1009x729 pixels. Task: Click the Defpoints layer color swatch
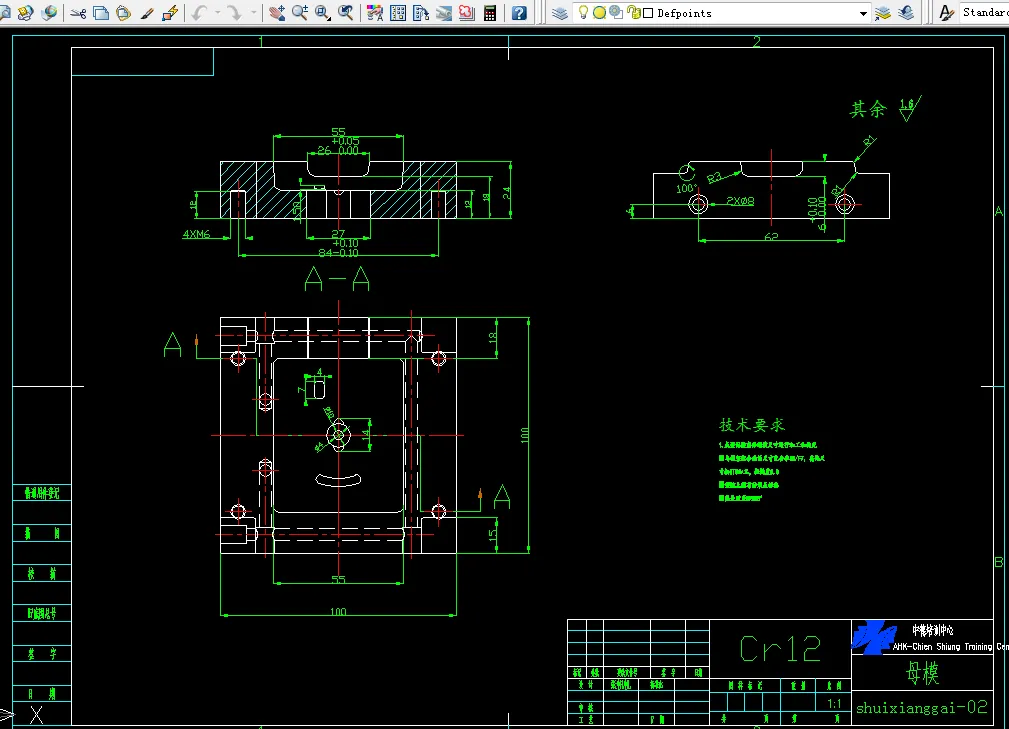649,13
